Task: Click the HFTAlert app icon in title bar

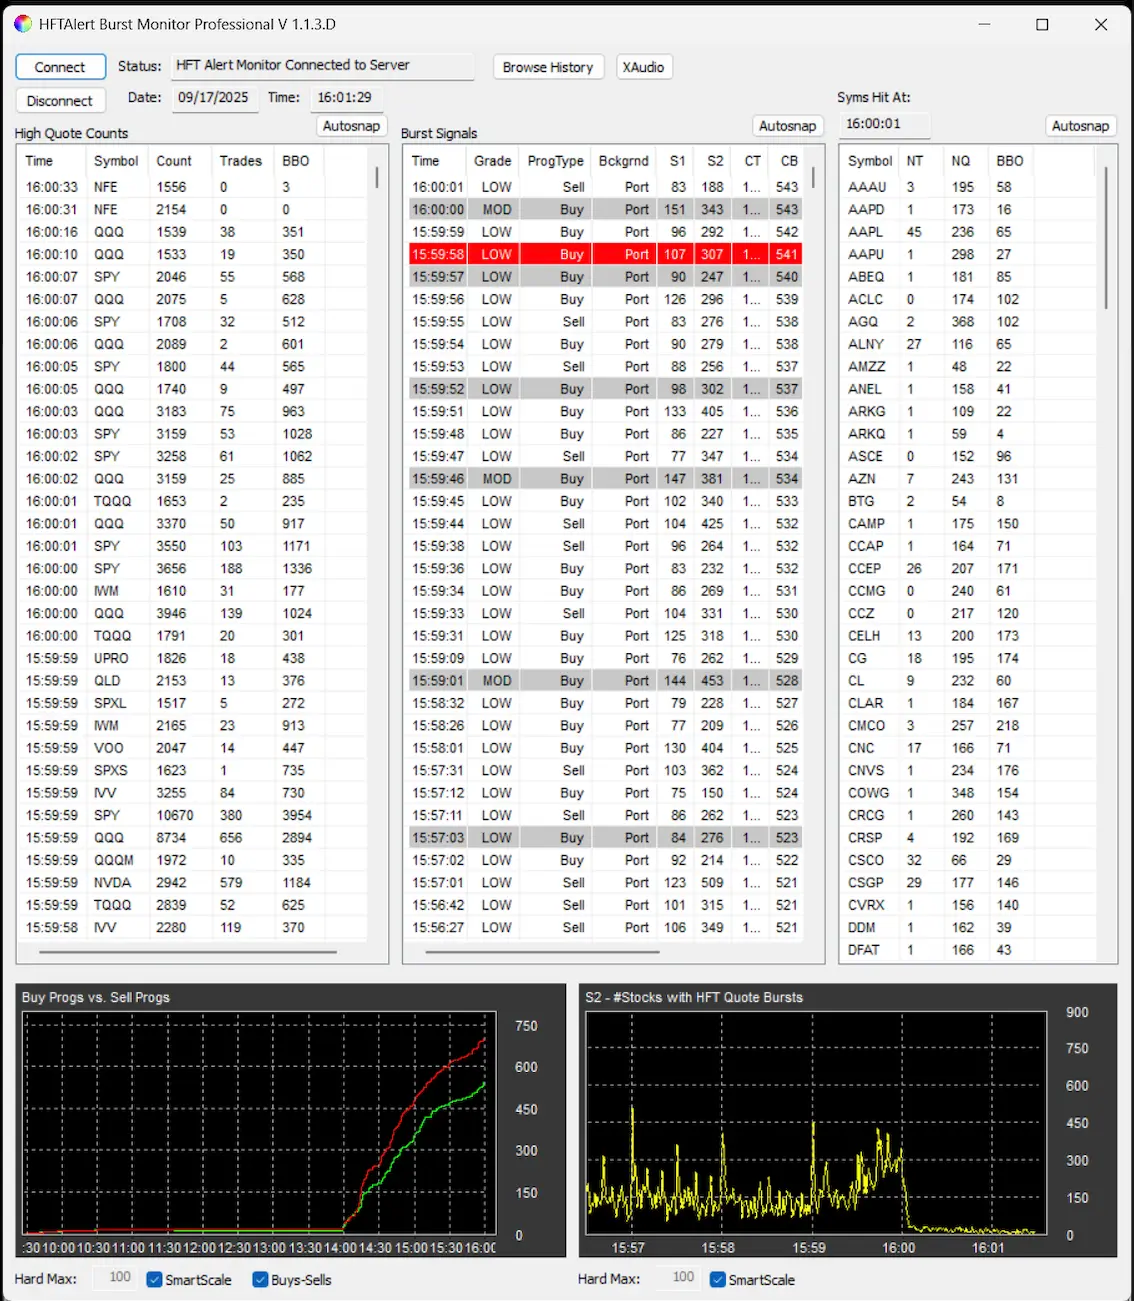Action: point(23,24)
